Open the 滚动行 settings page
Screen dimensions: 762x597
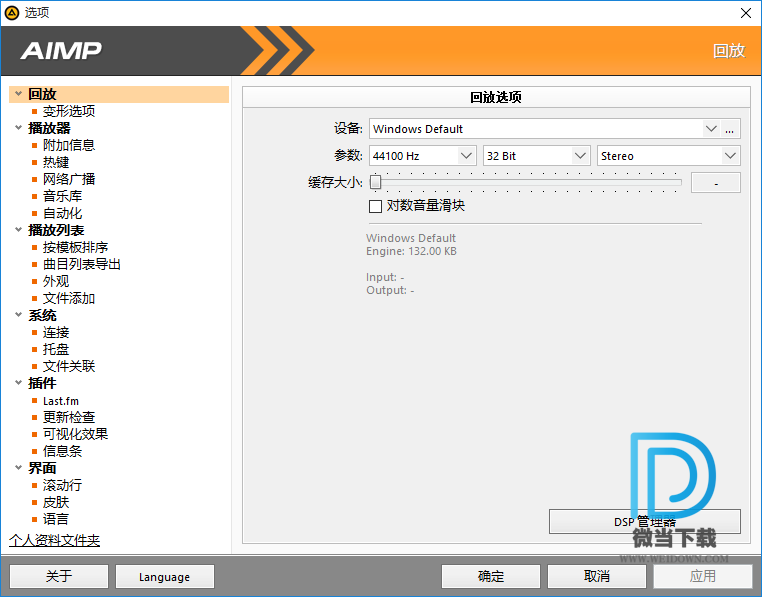62,485
